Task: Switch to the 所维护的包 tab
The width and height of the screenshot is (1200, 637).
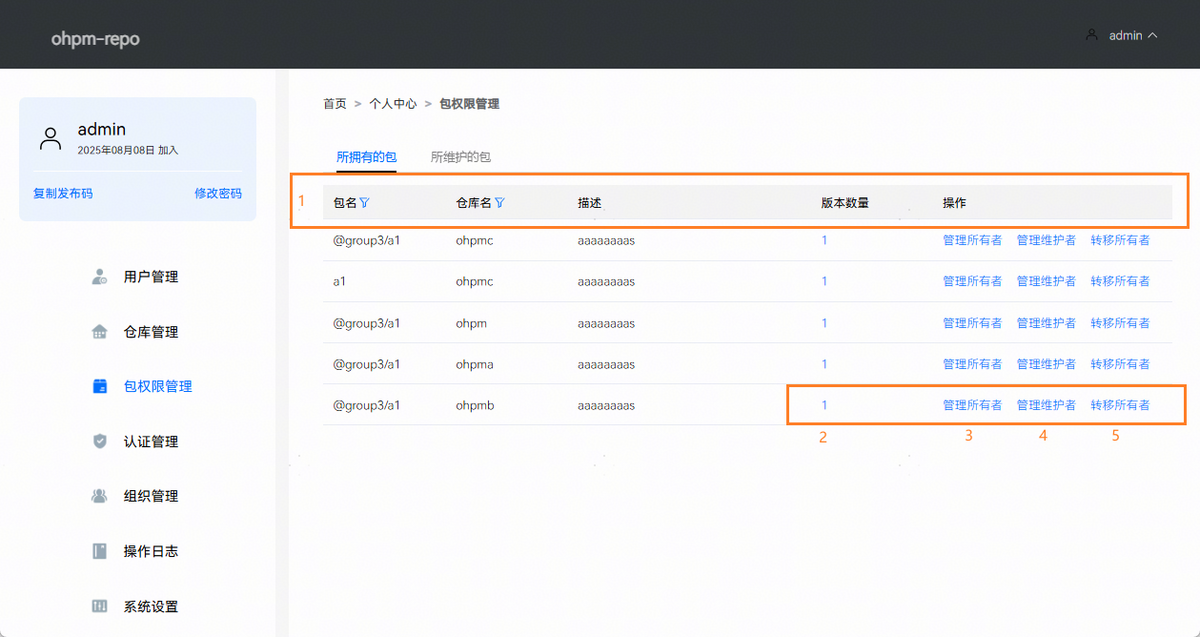Action: click(460, 157)
